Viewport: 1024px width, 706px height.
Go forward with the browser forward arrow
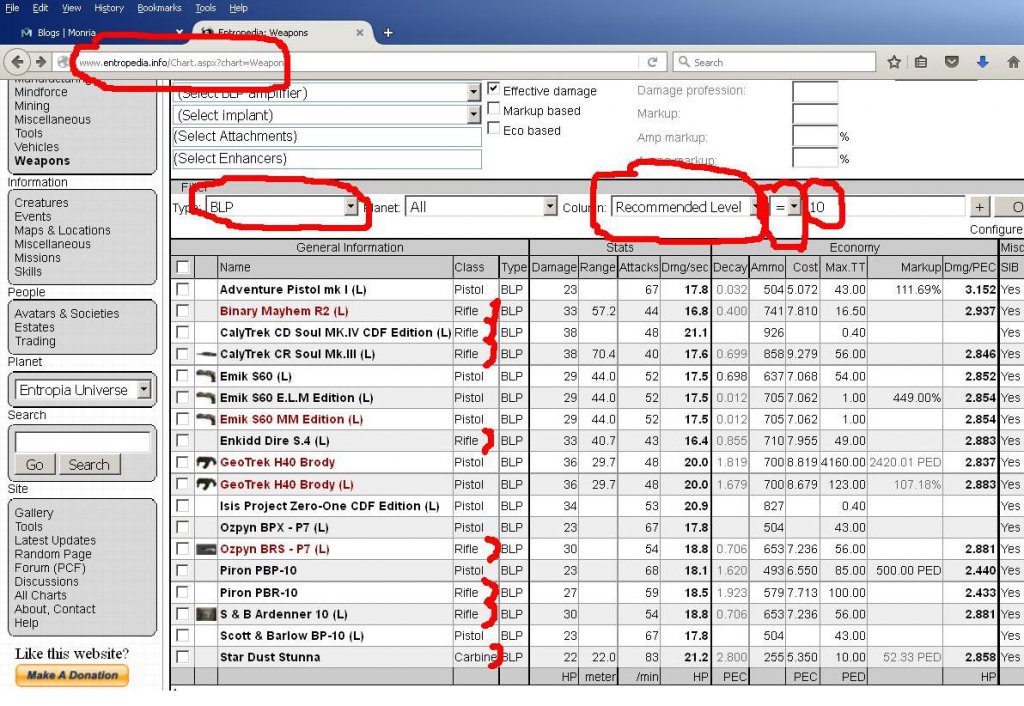(40, 62)
